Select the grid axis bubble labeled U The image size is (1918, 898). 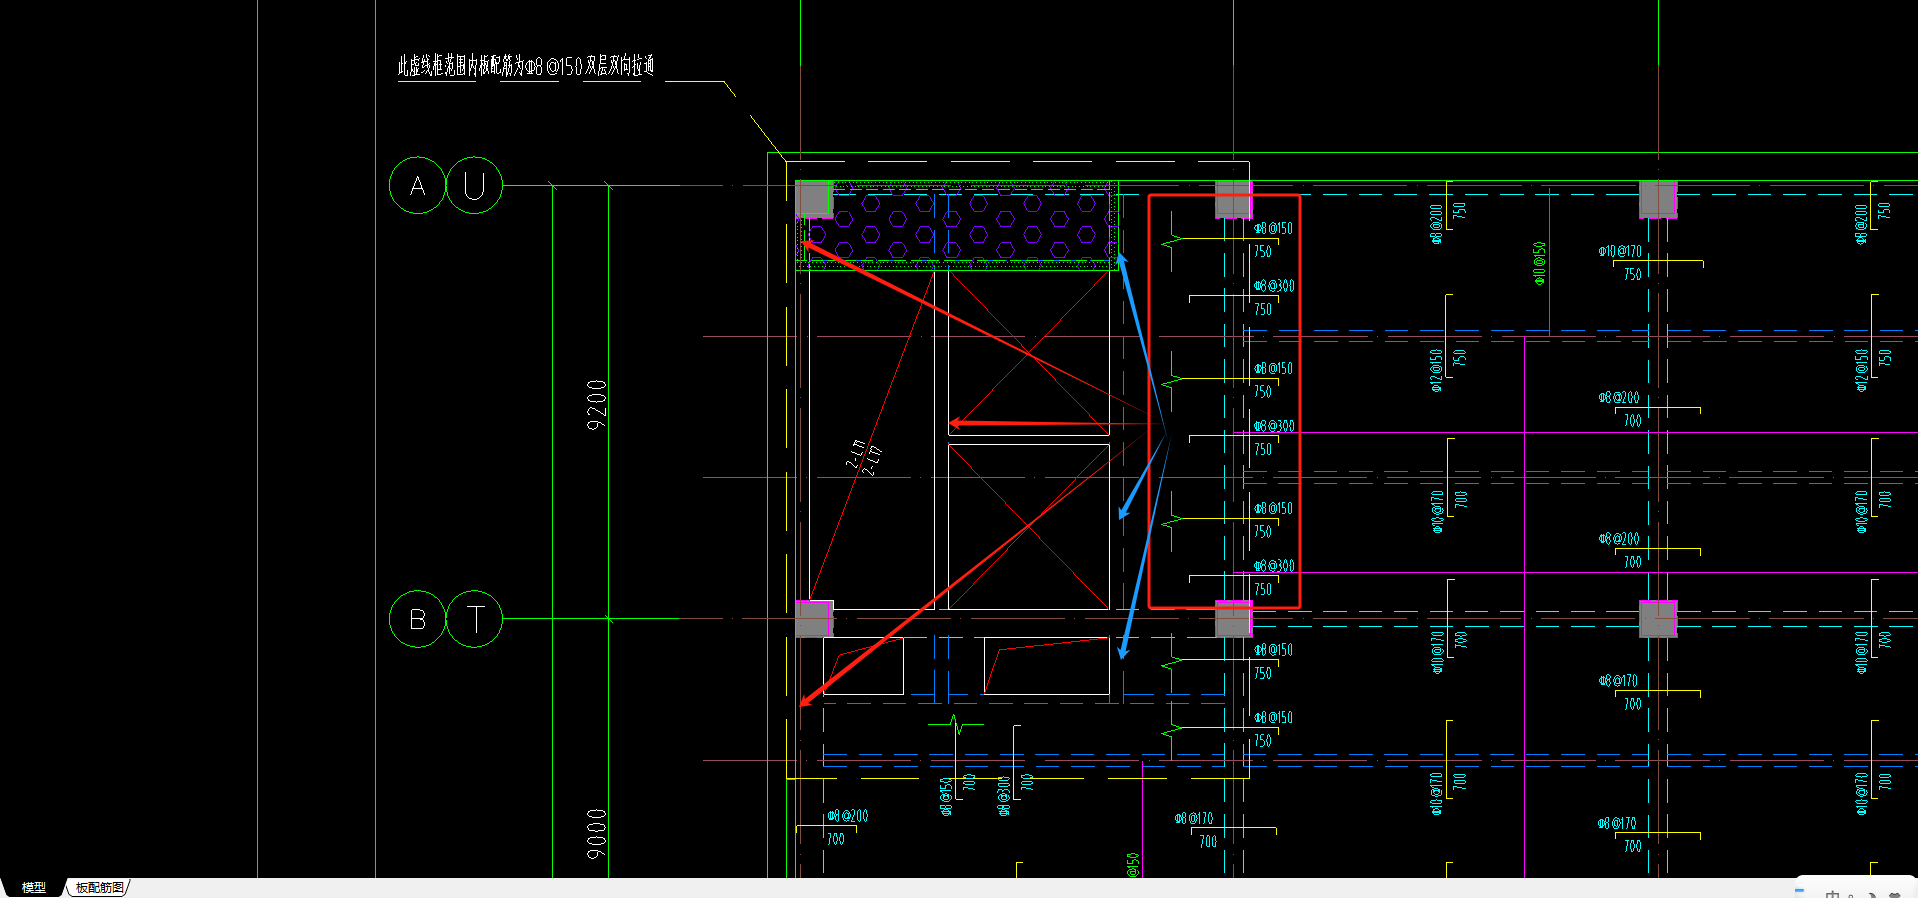pyautogui.click(x=474, y=185)
